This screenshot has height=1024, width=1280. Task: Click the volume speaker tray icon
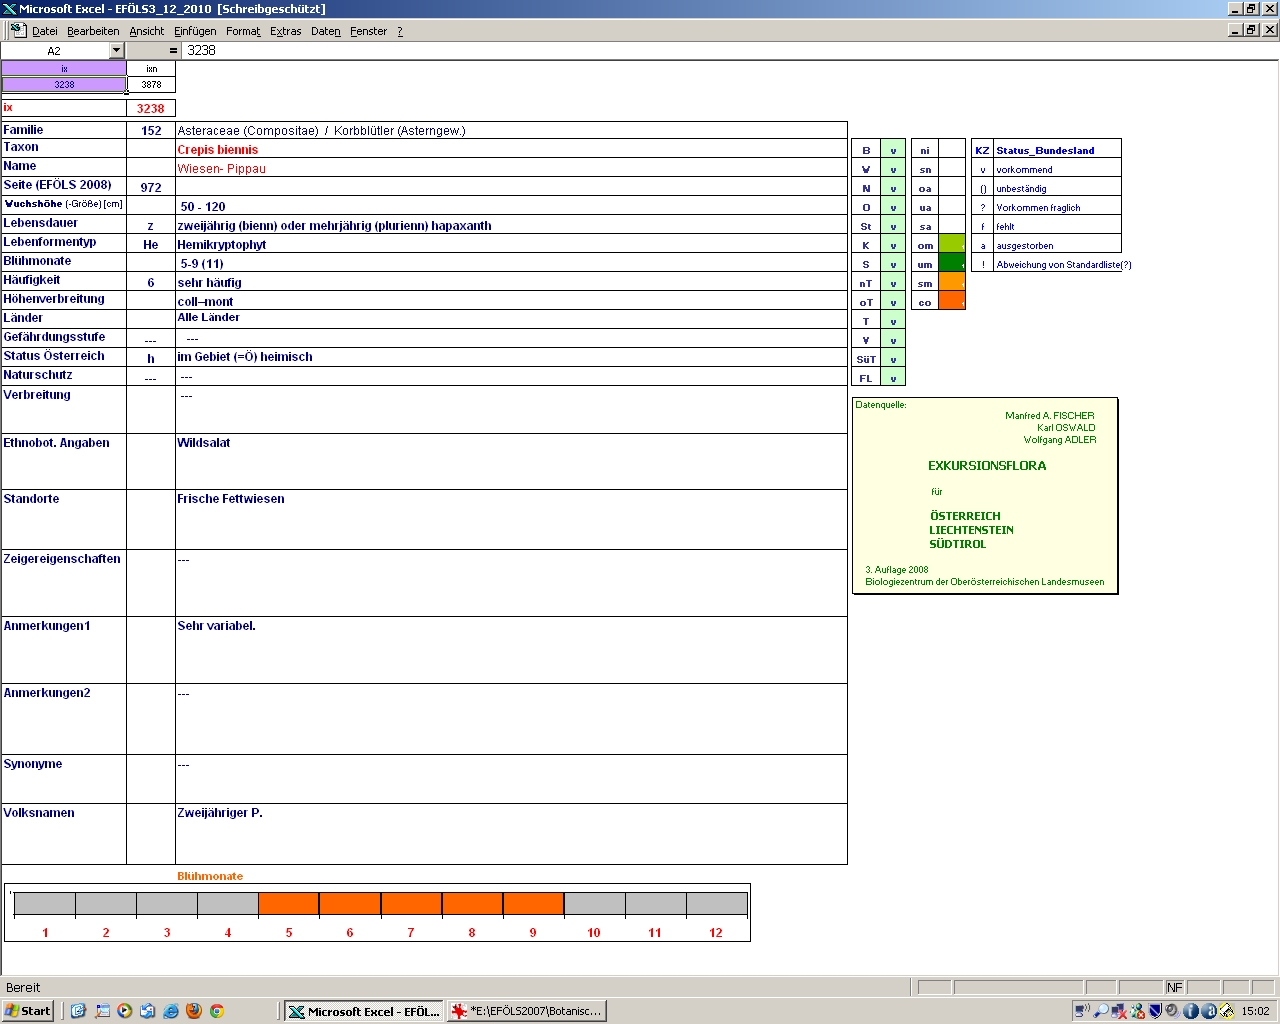click(1172, 1011)
